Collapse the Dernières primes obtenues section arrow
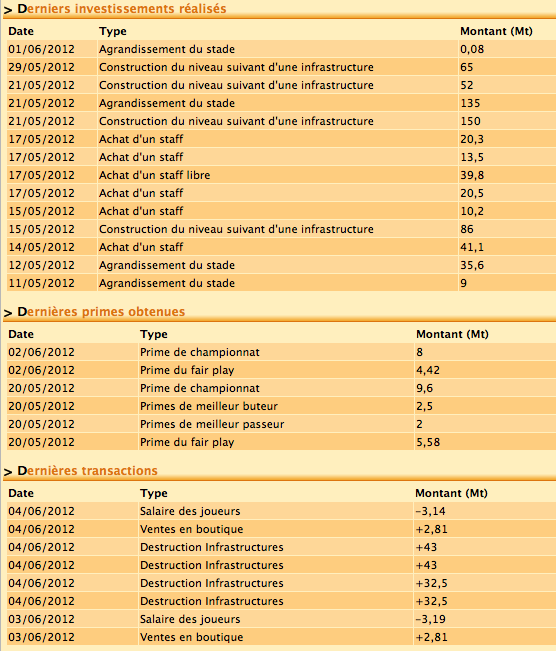556x651 pixels. pos(8,313)
